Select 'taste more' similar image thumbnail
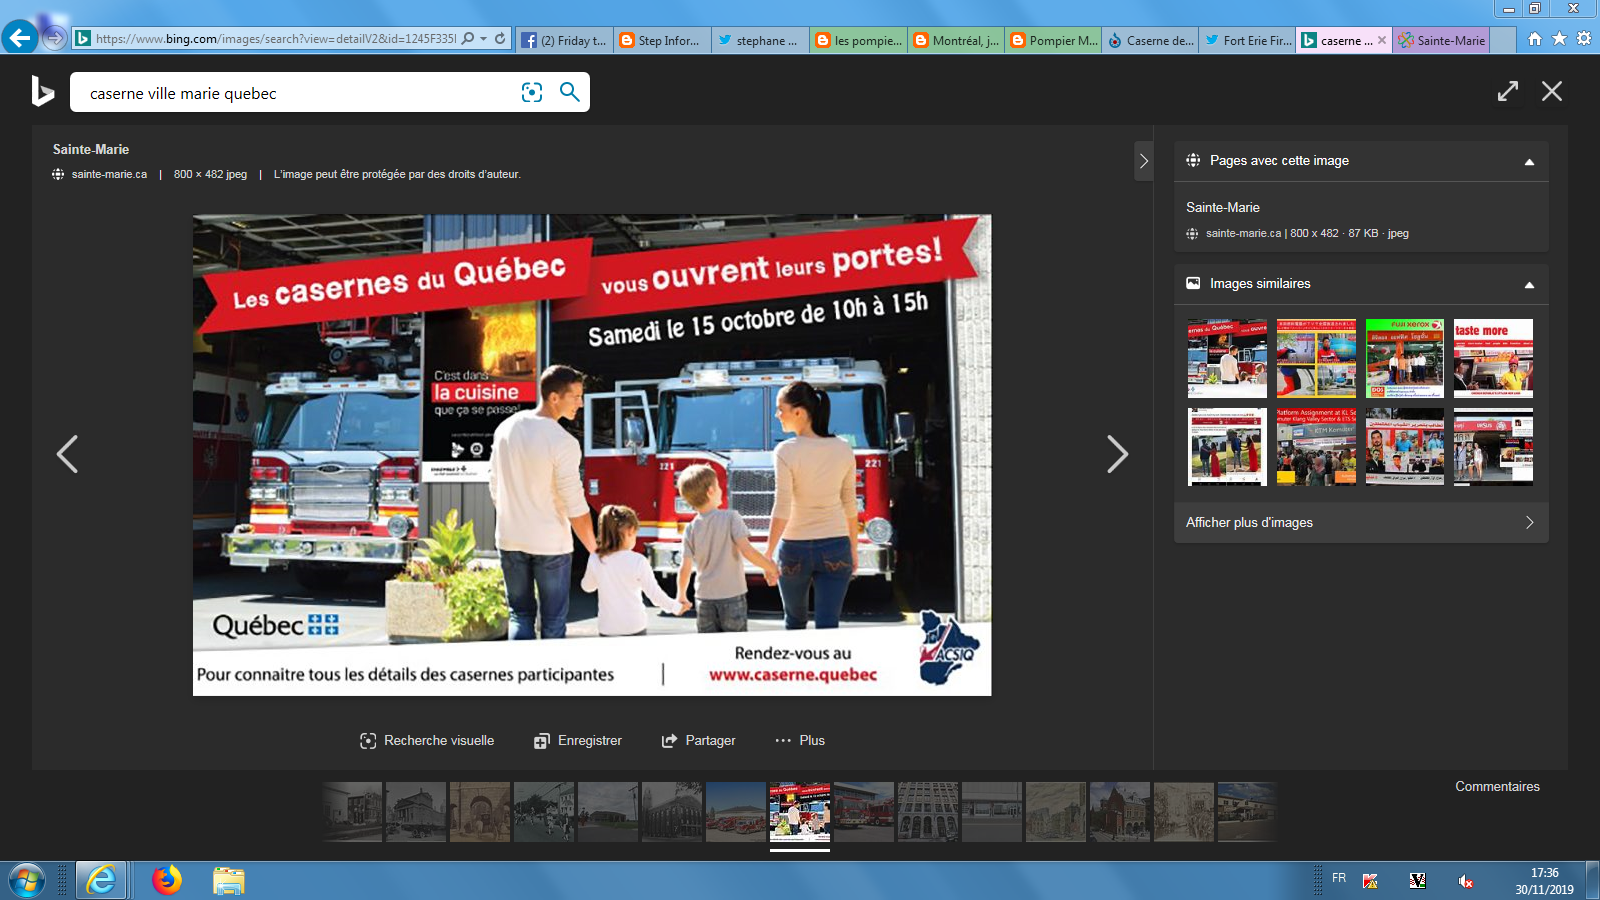The width and height of the screenshot is (1600, 900). [1493, 358]
